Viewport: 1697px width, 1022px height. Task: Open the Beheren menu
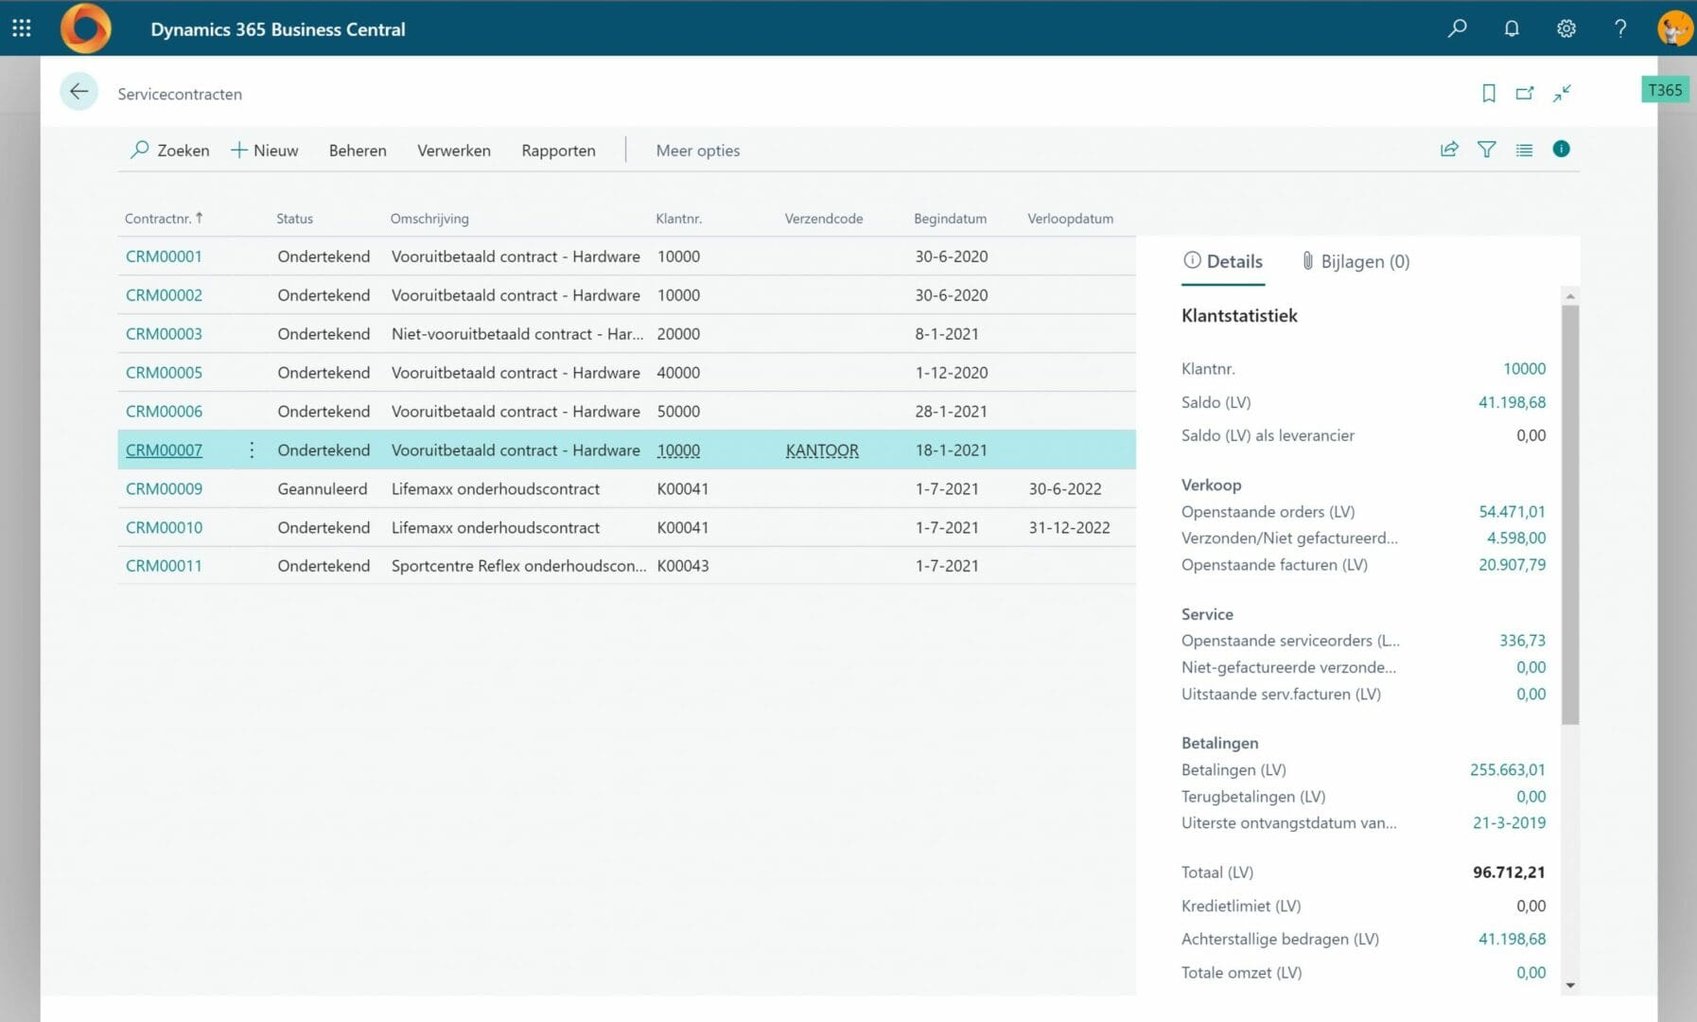coord(358,150)
